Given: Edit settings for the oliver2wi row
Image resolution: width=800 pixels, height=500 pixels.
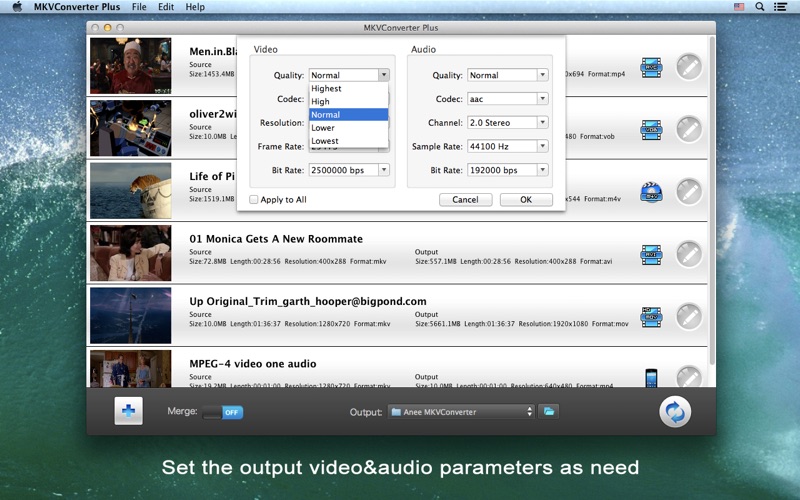Looking at the screenshot, I should click(689, 130).
